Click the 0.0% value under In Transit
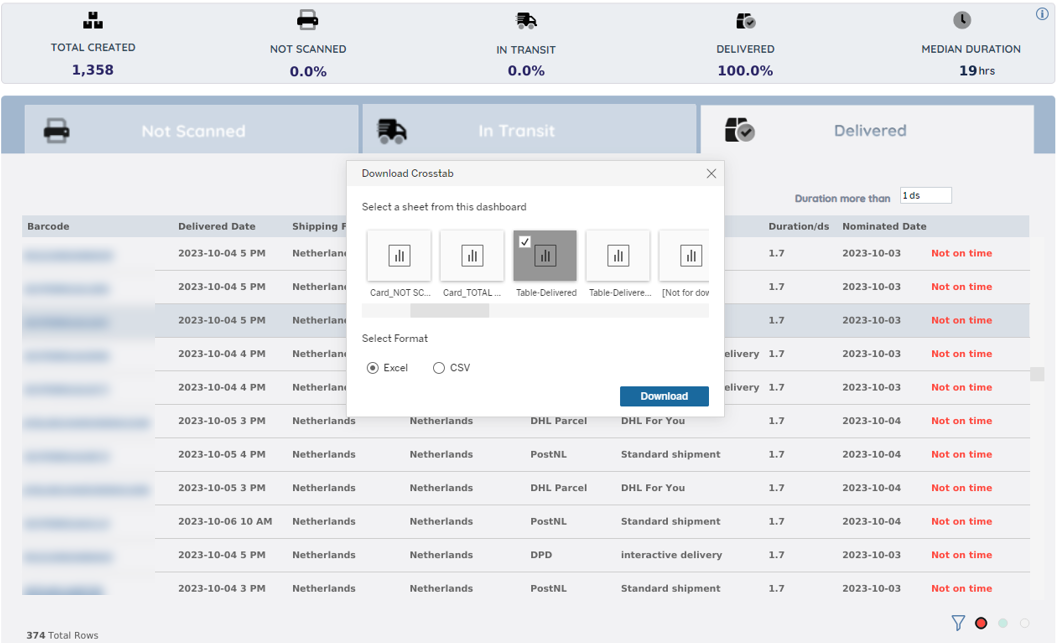Screen dimensions: 1059x643 pyautogui.click(x=526, y=70)
